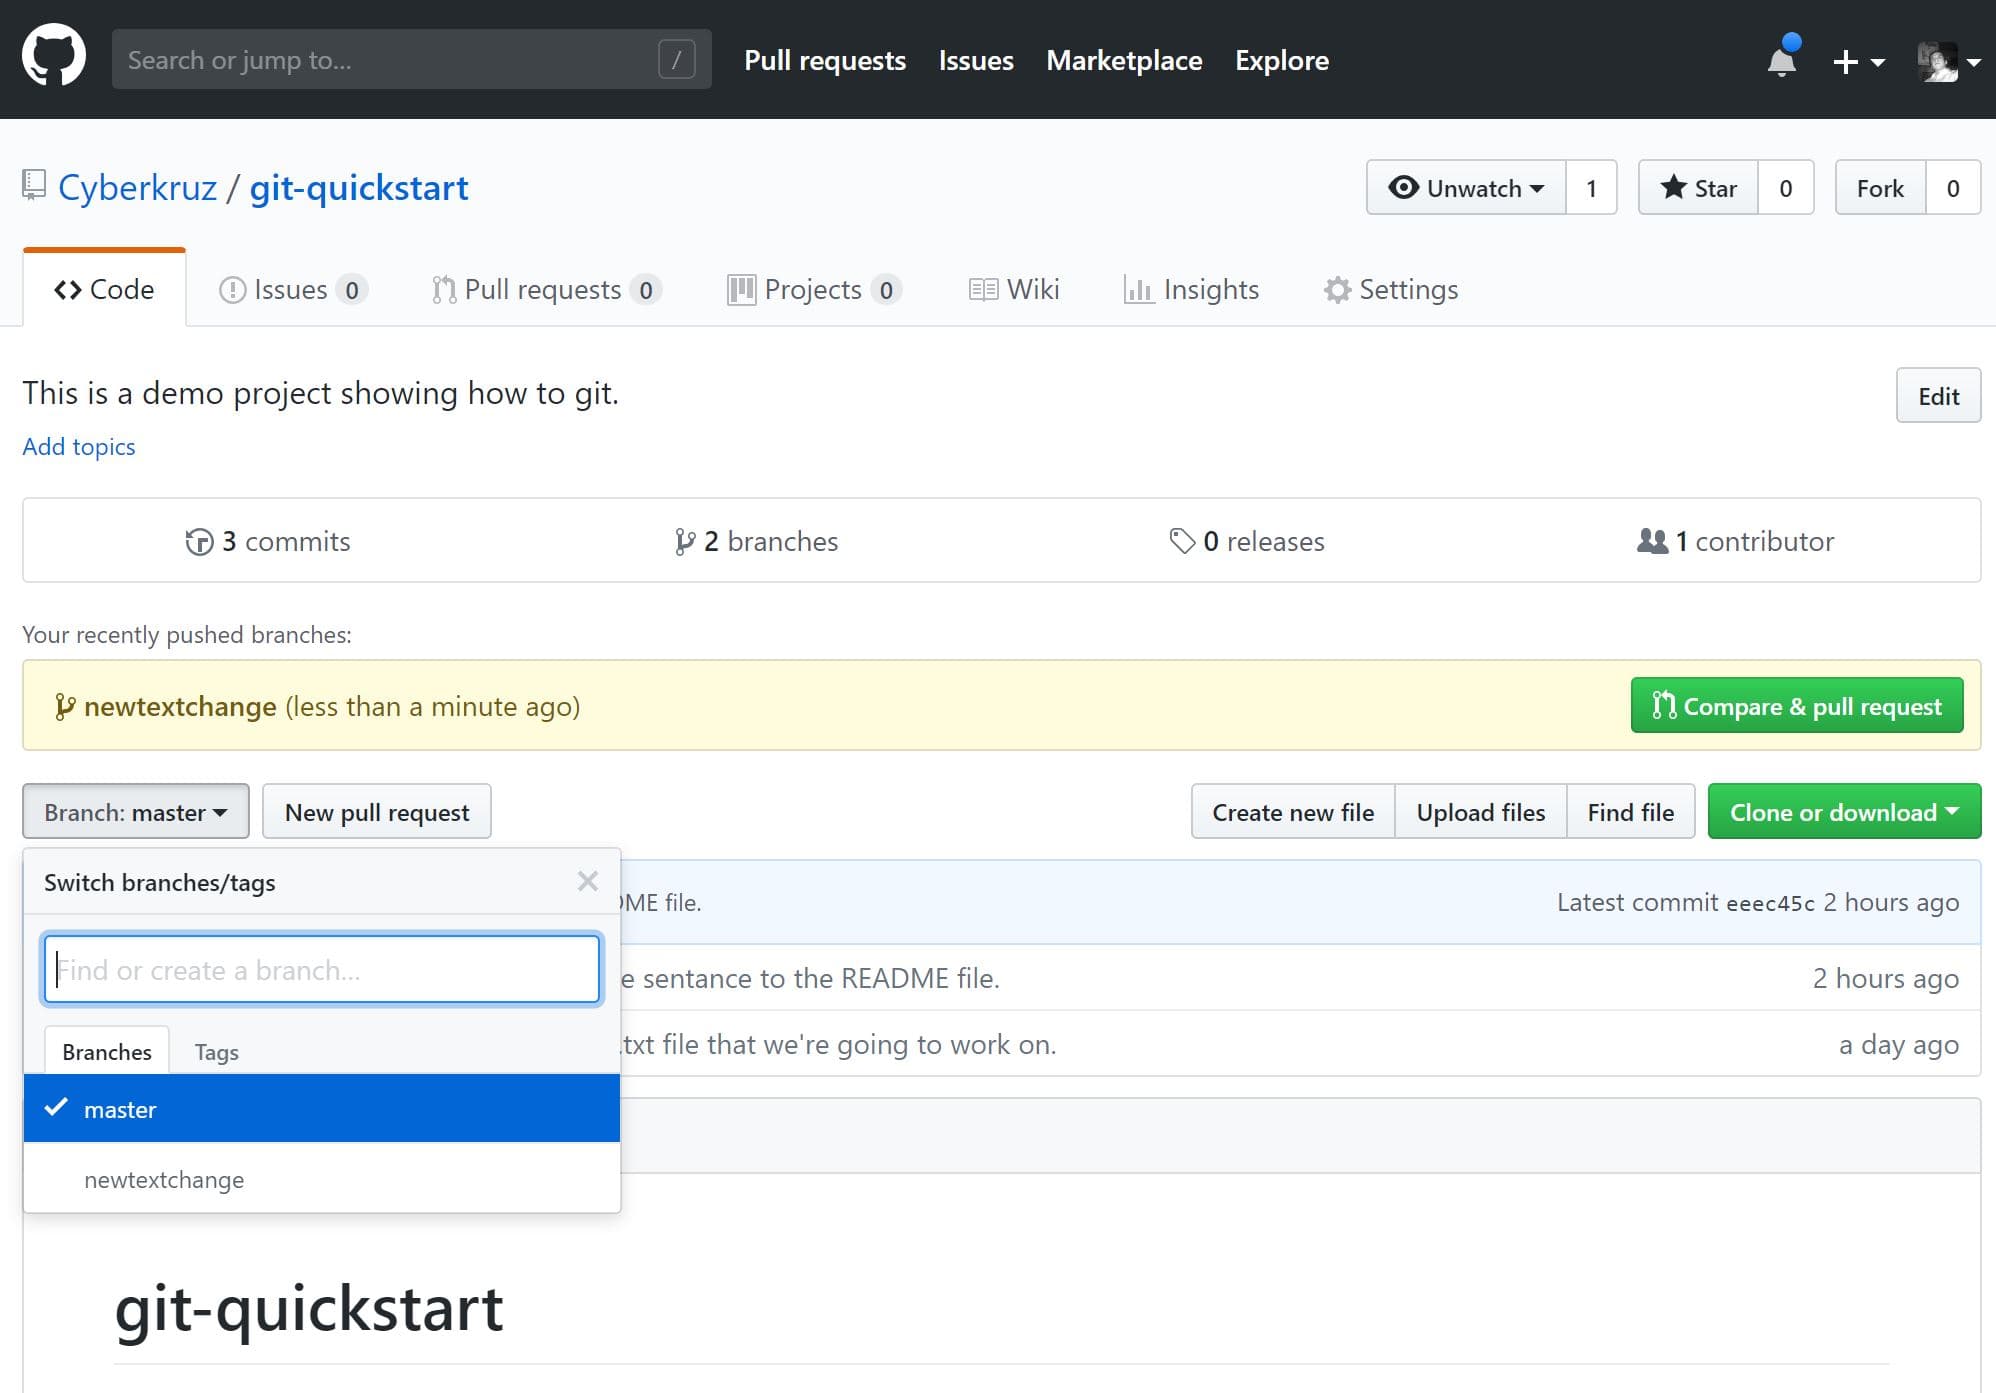
Task: Select the Branches tab in the popup
Action: tap(107, 1051)
